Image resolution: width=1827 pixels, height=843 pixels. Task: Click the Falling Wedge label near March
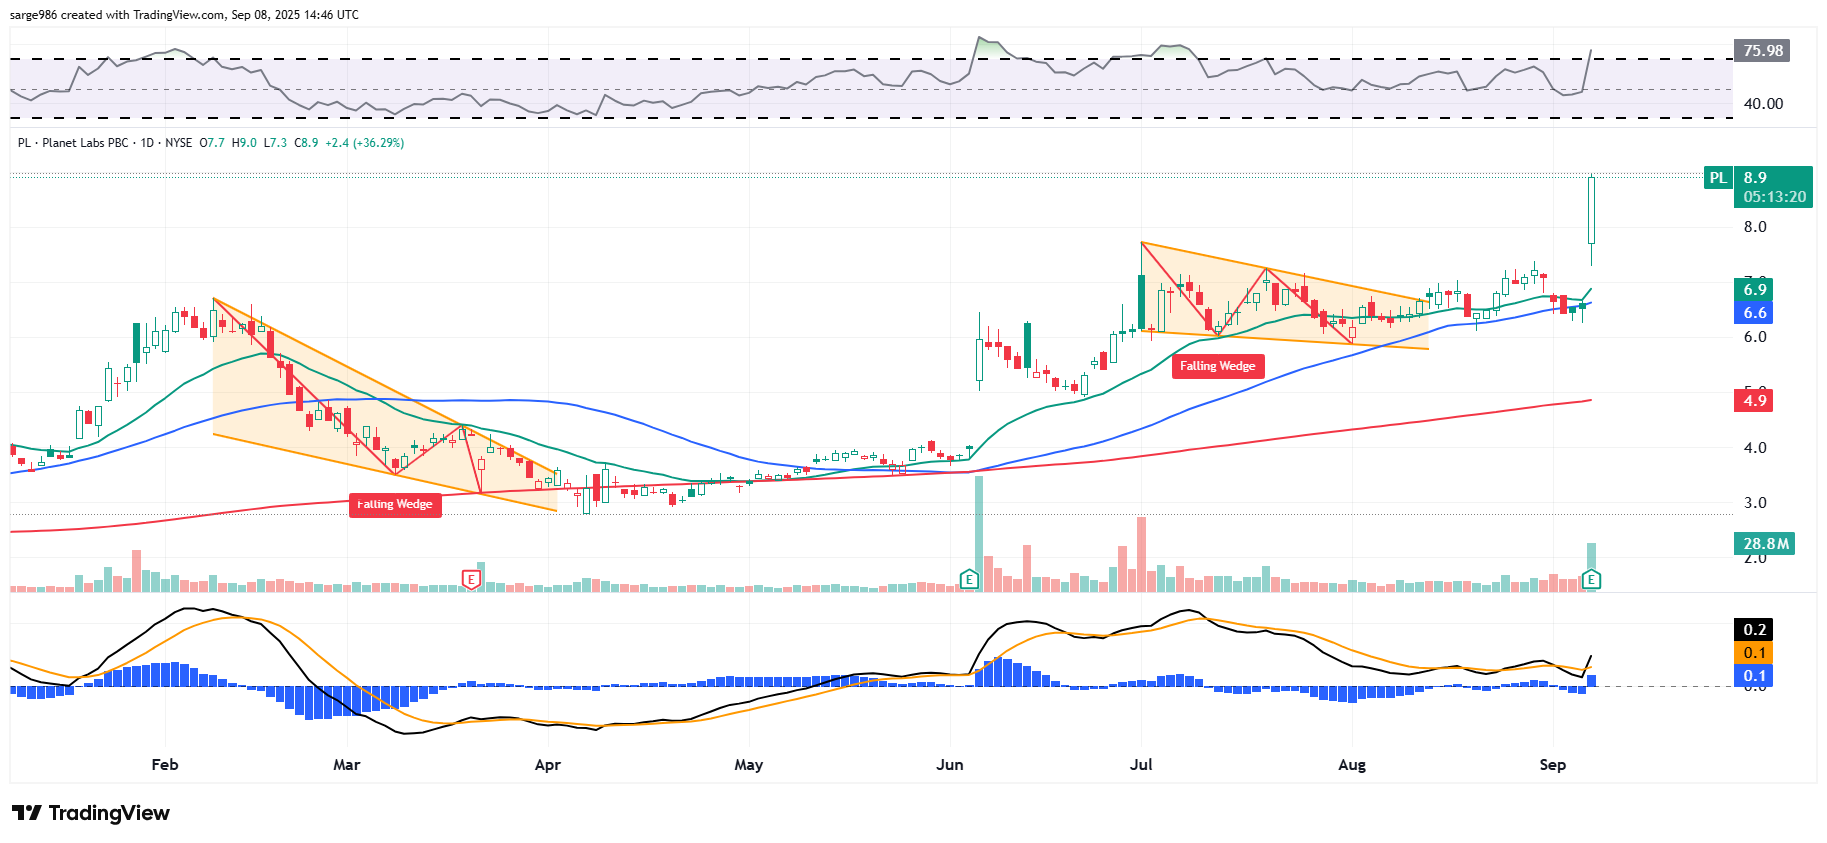coord(395,505)
